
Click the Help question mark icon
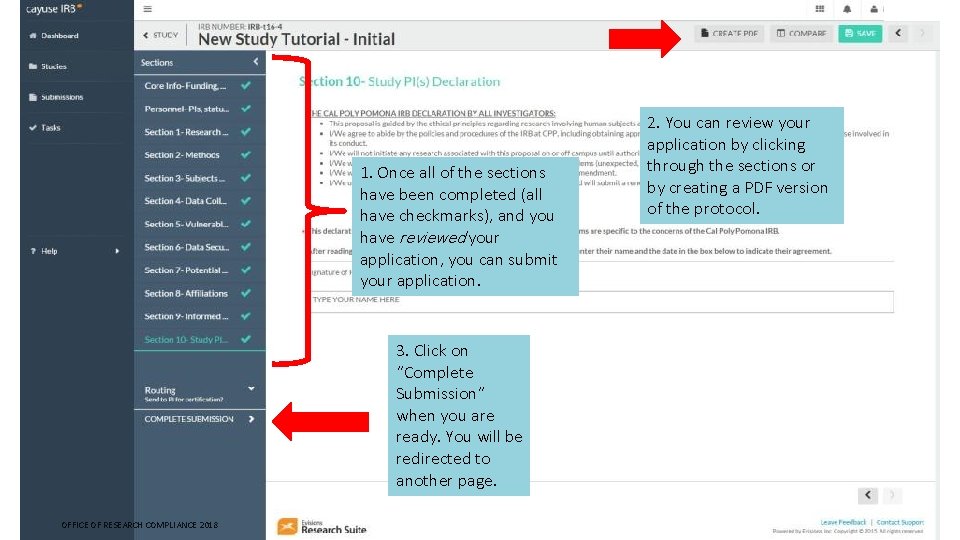33,251
